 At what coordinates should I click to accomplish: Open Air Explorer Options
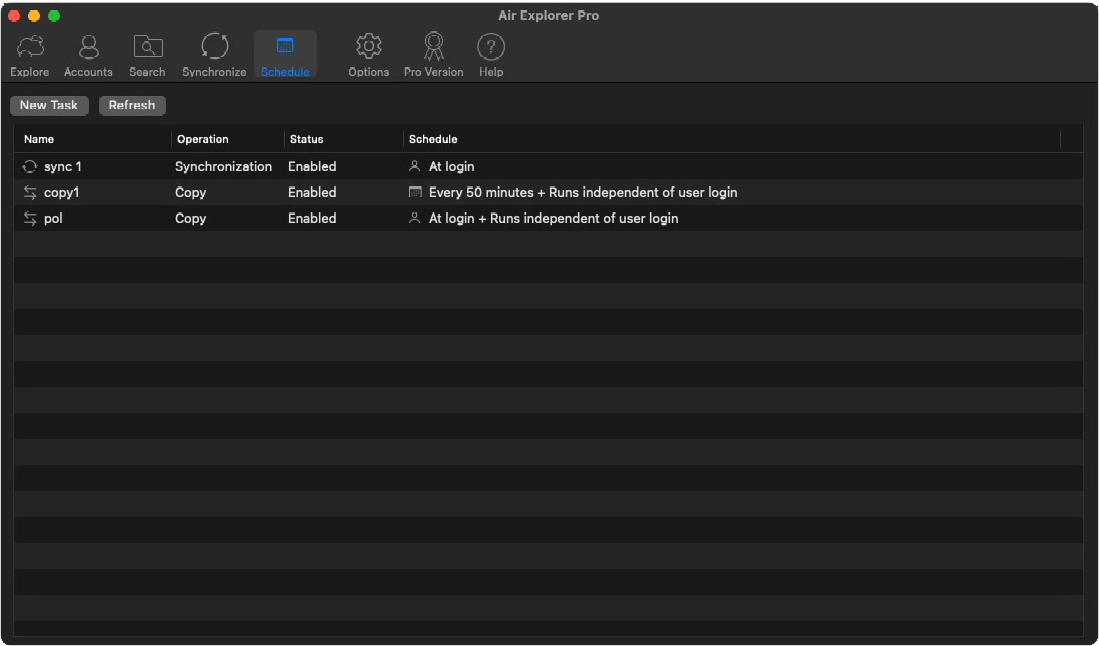point(368,54)
